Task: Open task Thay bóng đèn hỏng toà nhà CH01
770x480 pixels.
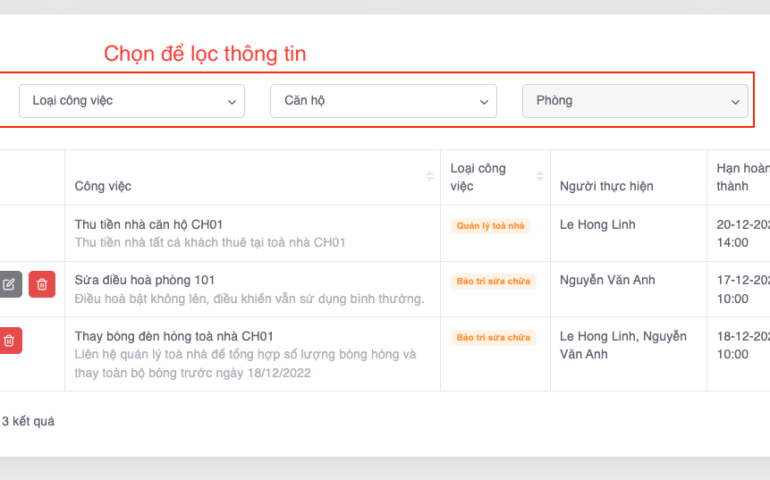Action: point(174,336)
